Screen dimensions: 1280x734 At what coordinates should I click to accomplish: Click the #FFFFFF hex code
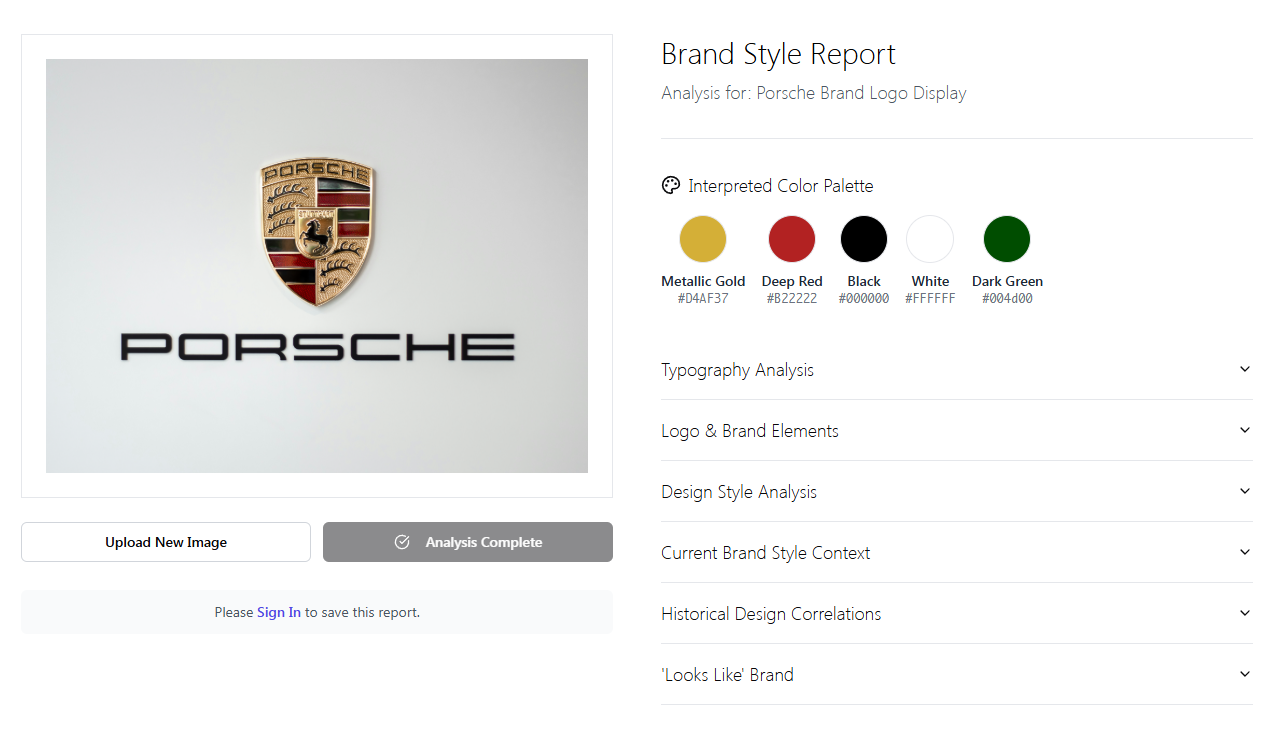pyautogui.click(x=930, y=298)
